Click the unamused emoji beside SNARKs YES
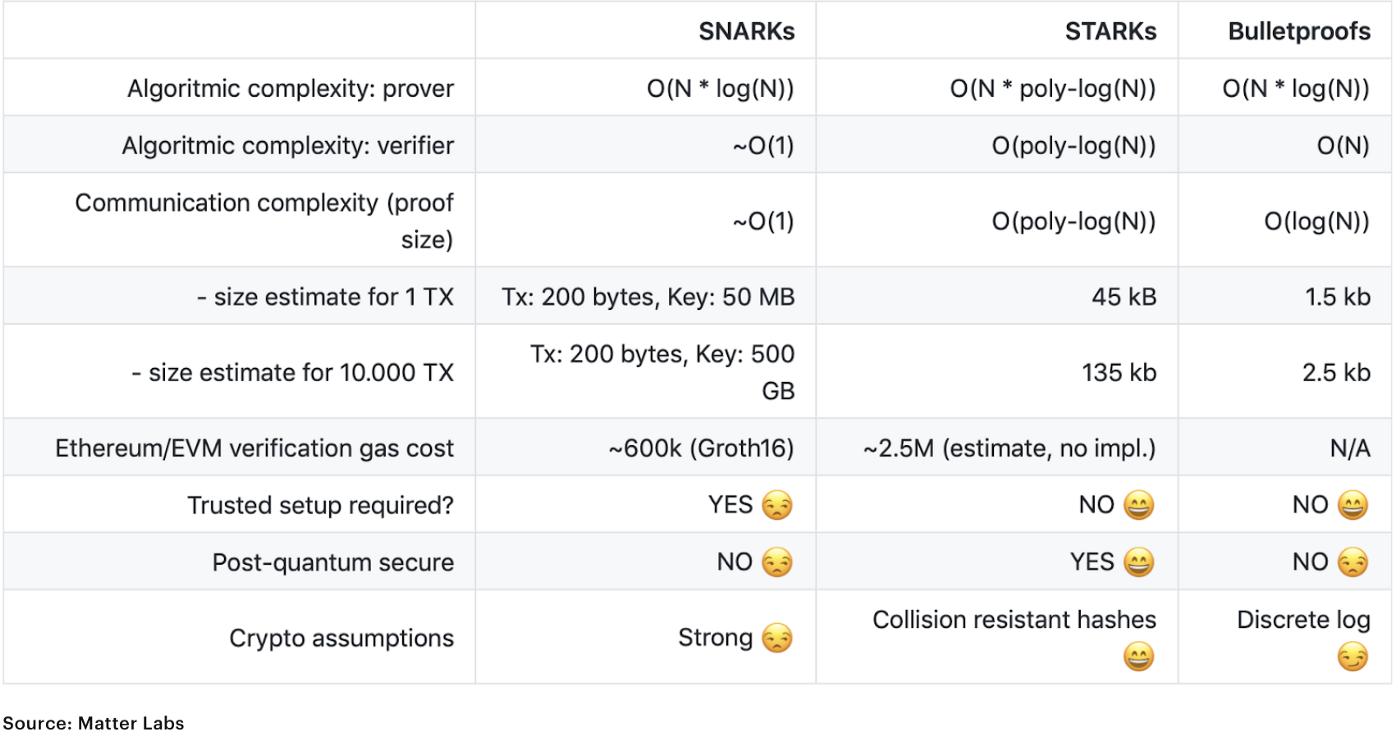This screenshot has width=1400, height=754. click(x=776, y=506)
